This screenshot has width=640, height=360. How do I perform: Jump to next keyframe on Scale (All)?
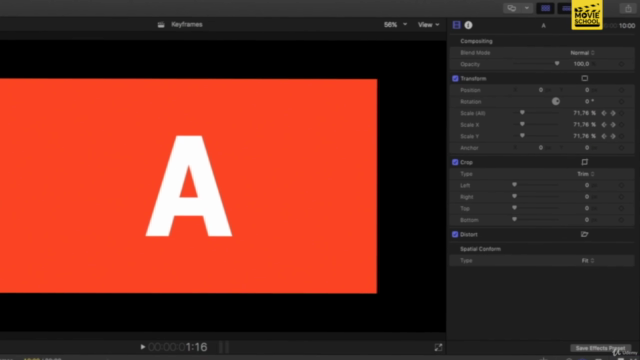[x=613, y=113]
